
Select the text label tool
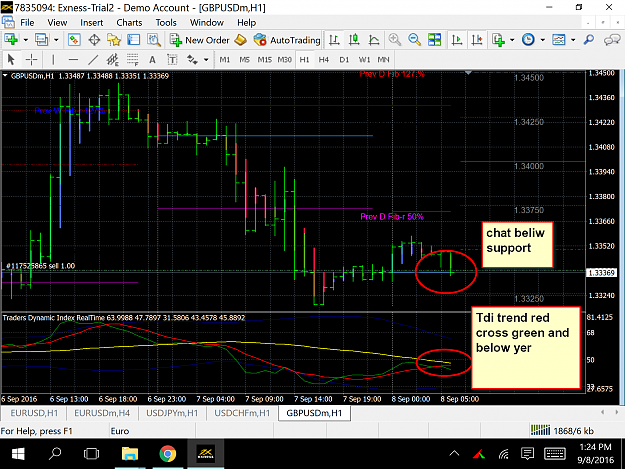coord(172,60)
